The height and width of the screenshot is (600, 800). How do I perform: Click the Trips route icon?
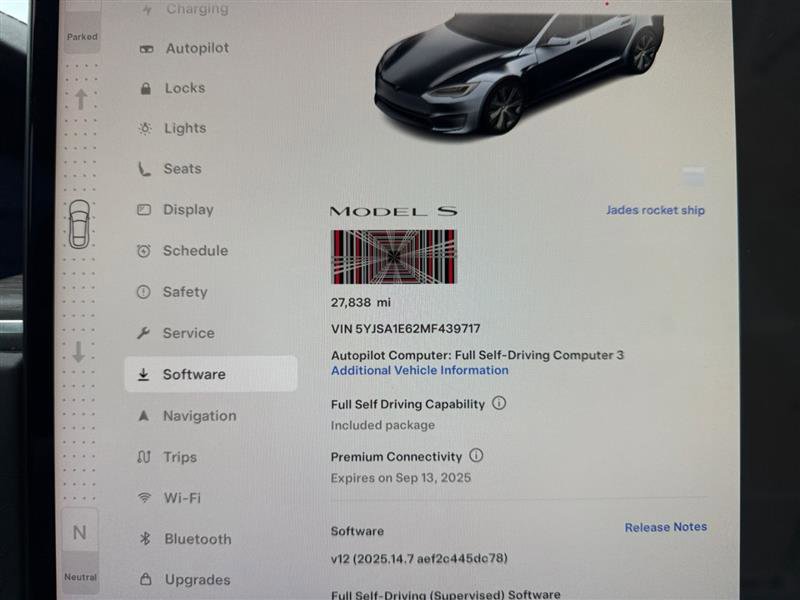(x=144, y=457)
